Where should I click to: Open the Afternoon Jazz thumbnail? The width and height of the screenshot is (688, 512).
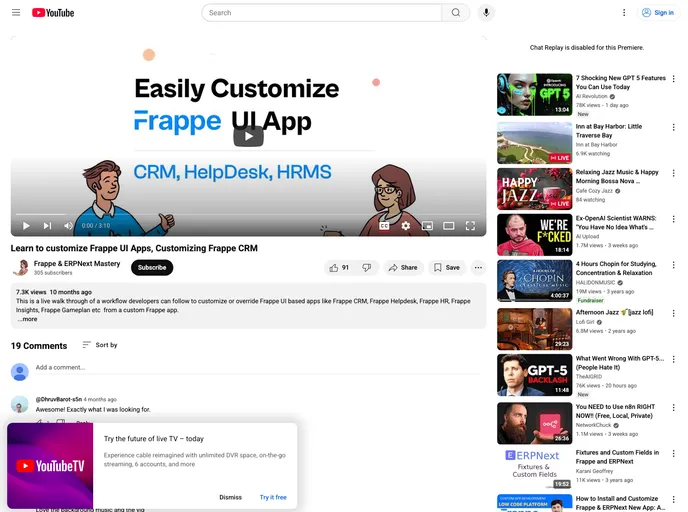pyautogui.click(x=534, y=329)
